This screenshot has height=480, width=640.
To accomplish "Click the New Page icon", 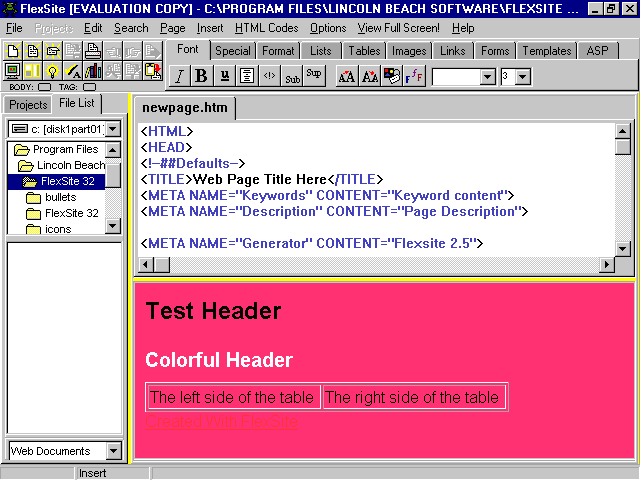I will tap(13, 50).
